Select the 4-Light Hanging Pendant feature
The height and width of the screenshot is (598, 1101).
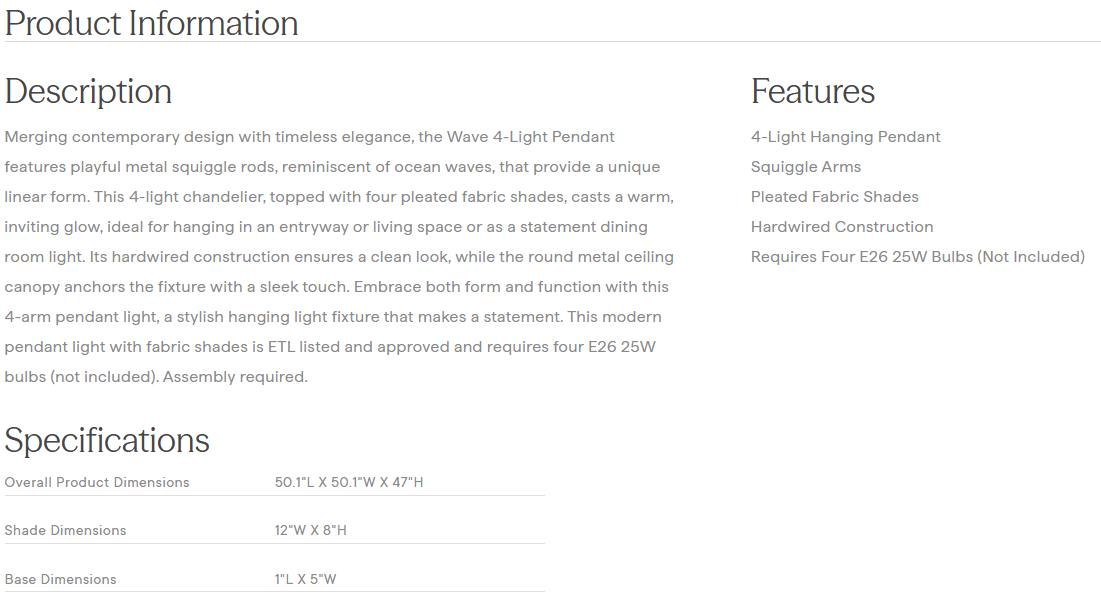845,137
